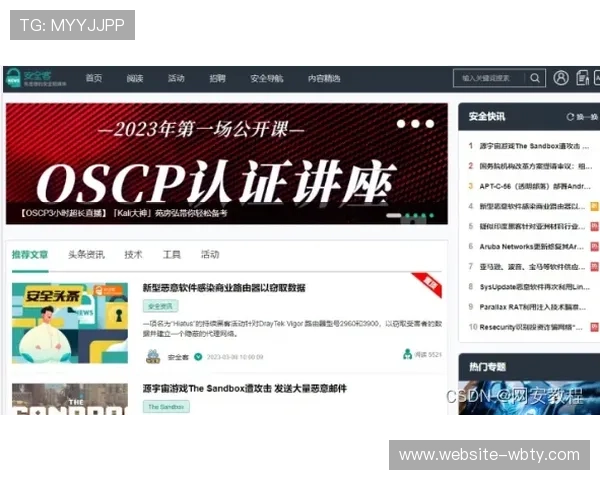600x480 pixels.
Task: Click the 换一换 refresh icon
Action: tap(570, 117)
